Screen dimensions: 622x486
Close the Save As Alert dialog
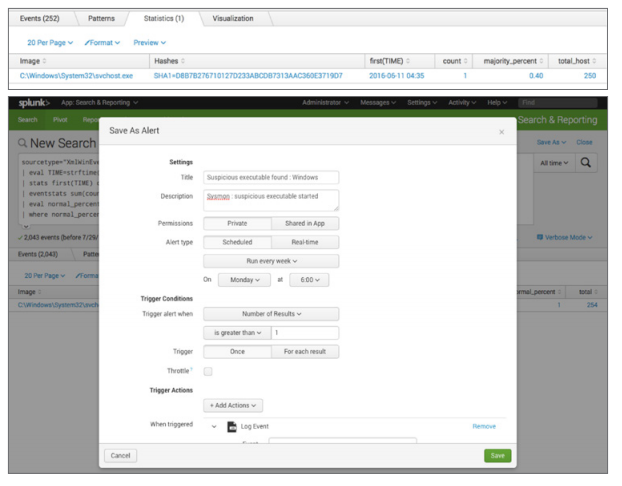(x=502, y=131)
